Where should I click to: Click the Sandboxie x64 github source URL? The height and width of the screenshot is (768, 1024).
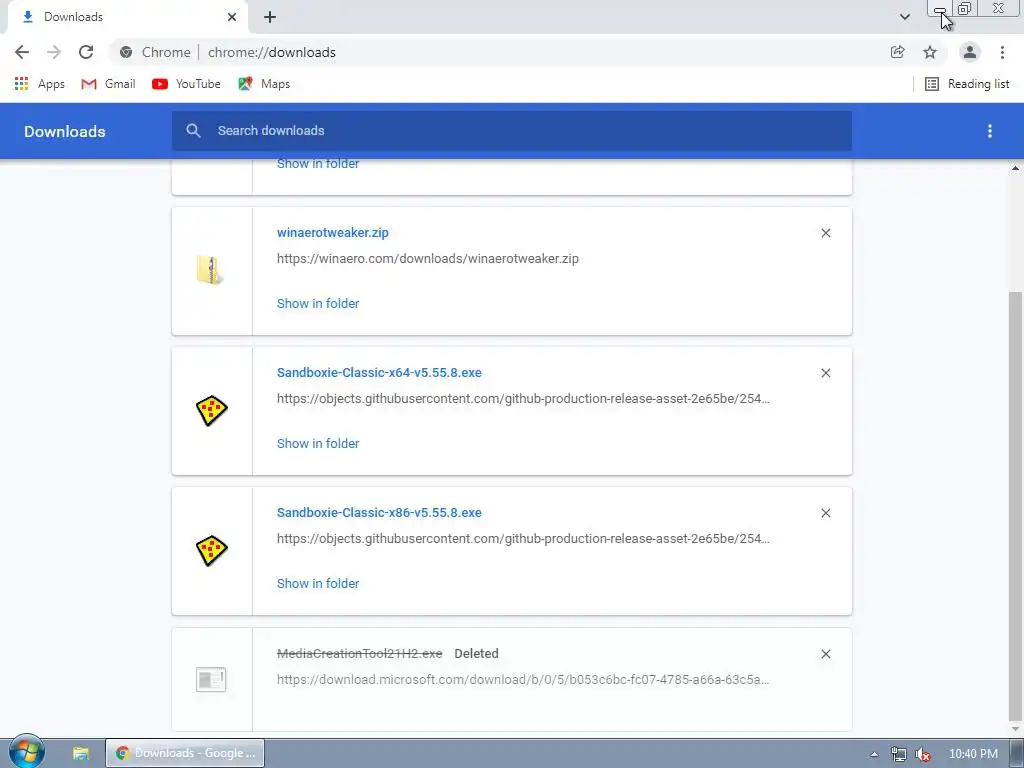[523, 398]
